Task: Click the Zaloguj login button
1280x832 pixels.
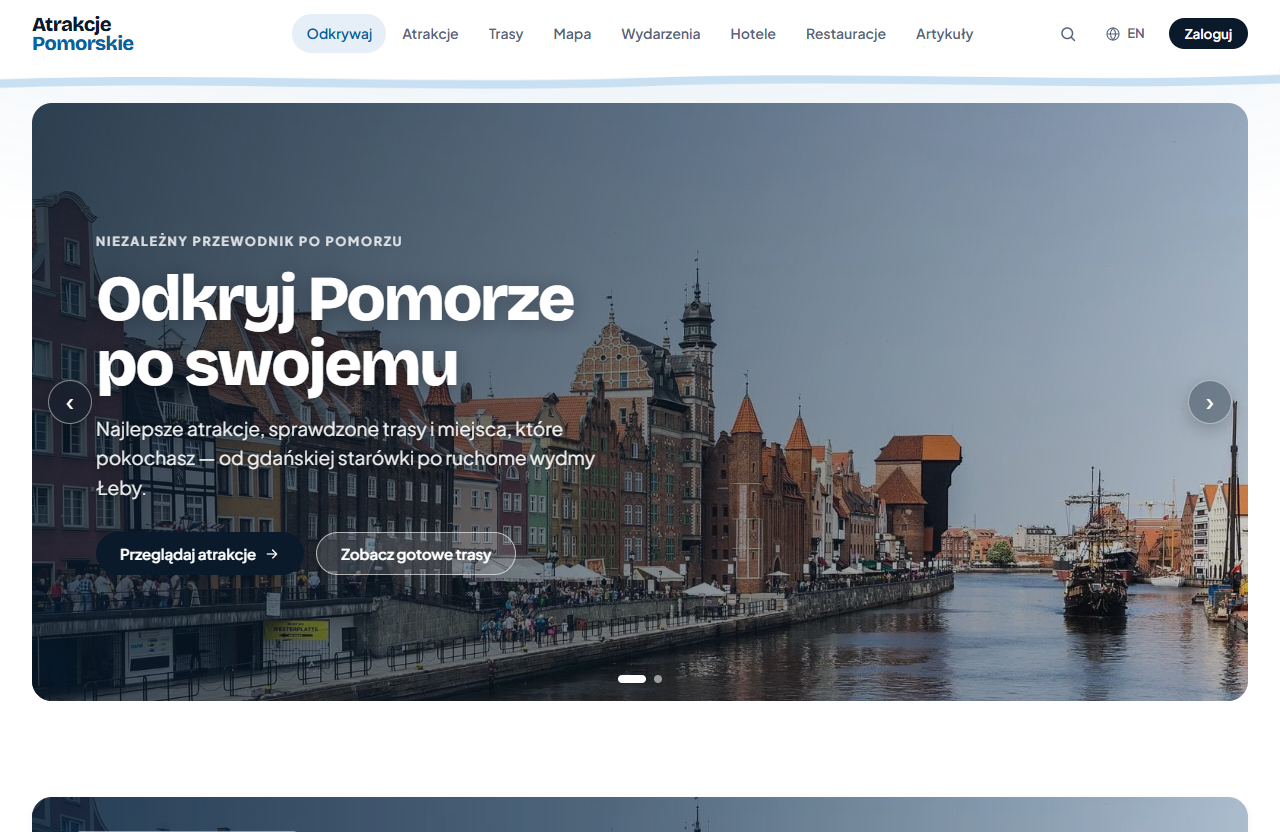Action: (x=1208, y=33)
